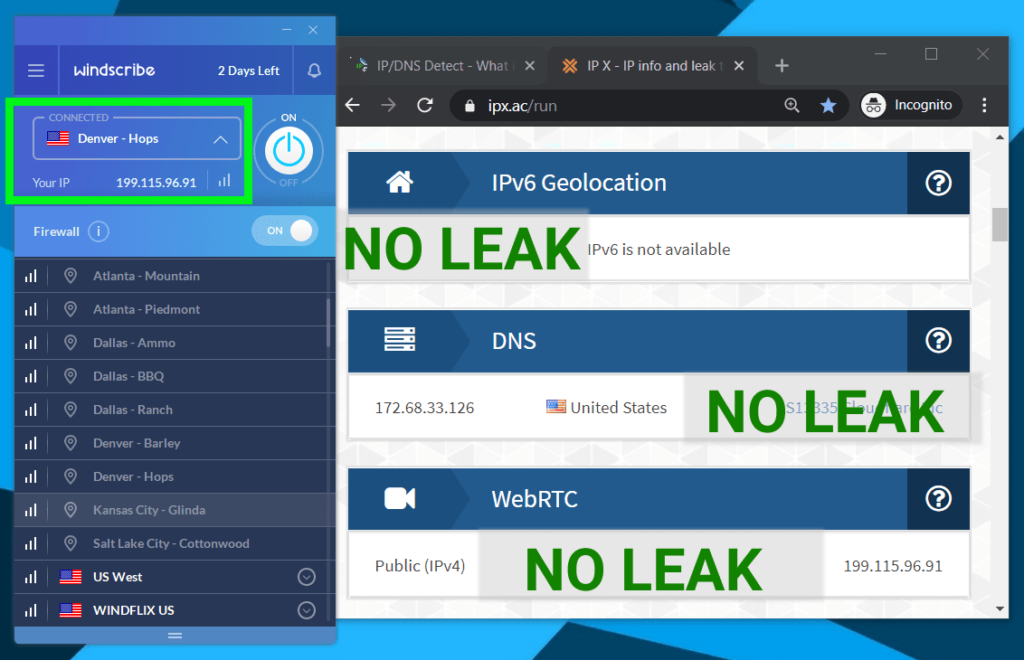Reload the ipx.ac page
Screen dimensions: 1024x660
[x=425, y=105]
